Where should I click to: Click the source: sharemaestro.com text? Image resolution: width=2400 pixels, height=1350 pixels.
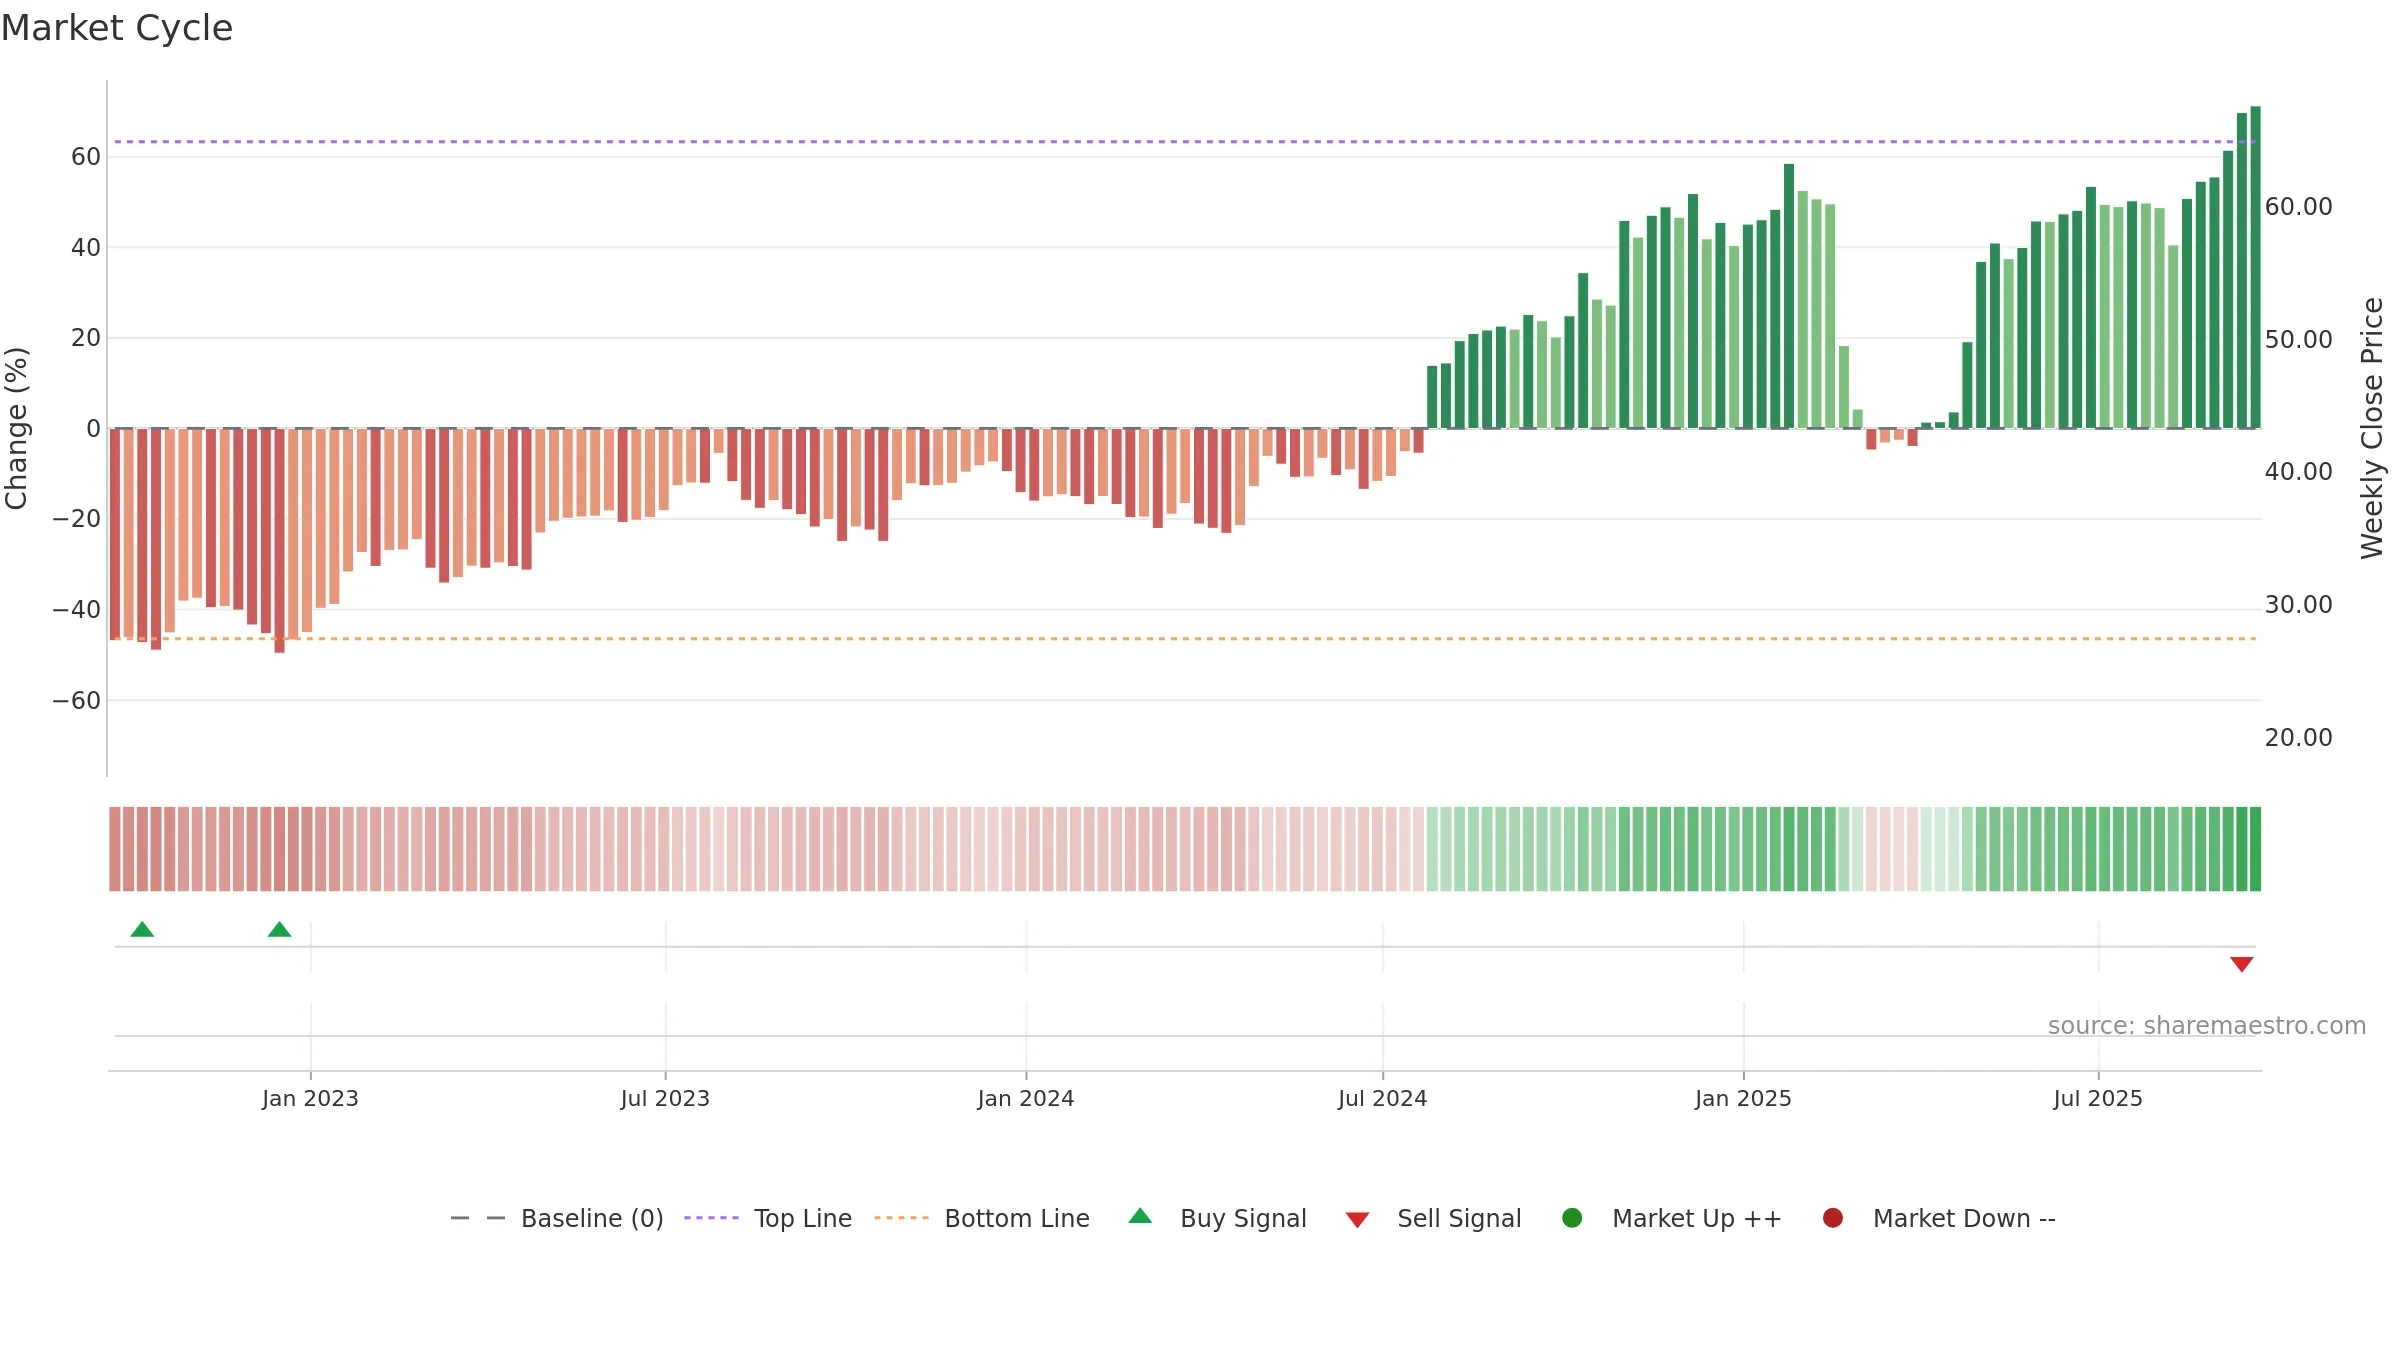coord(2207,1026)
